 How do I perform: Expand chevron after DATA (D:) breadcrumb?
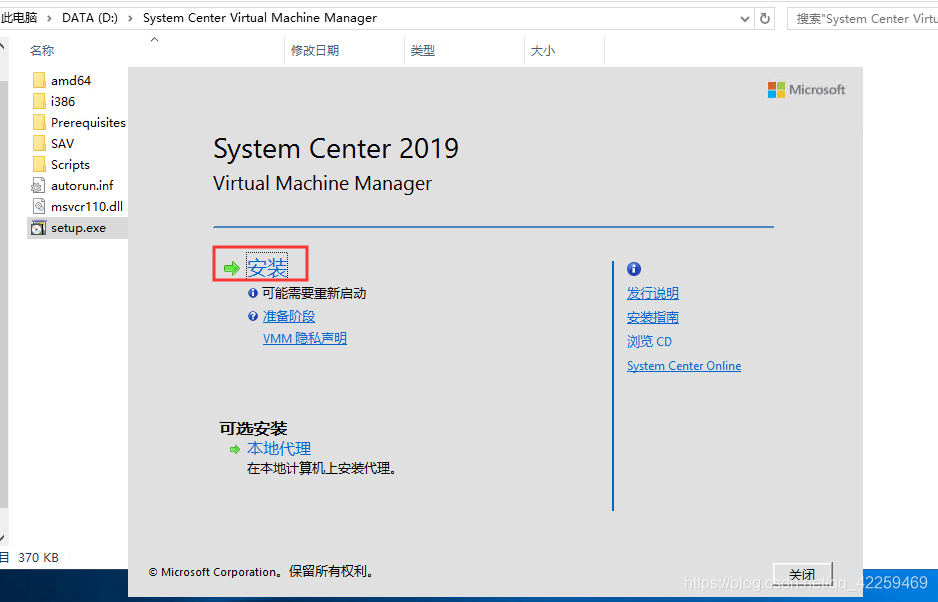coord(130,19)
